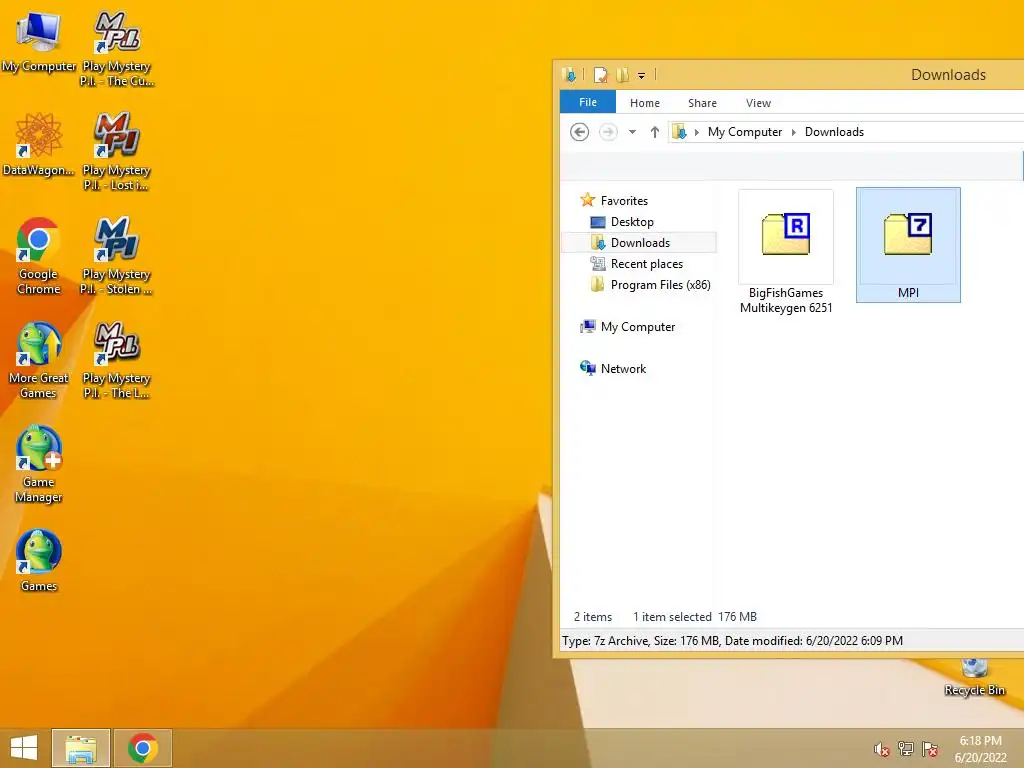This screenshot has height=768, width=1024.
Task: Open the Home ribbon tab
Action: 645,103
